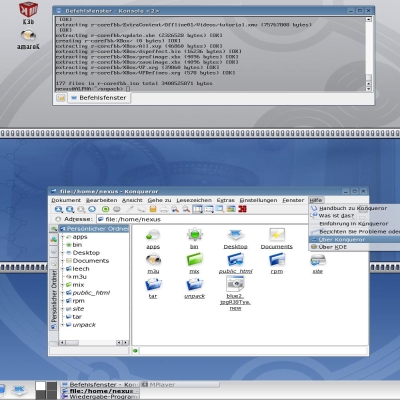This screenshot has height=400, width=400.
Task: Click the Konsole scrollbar up arrow
Action: pos(368,19)
